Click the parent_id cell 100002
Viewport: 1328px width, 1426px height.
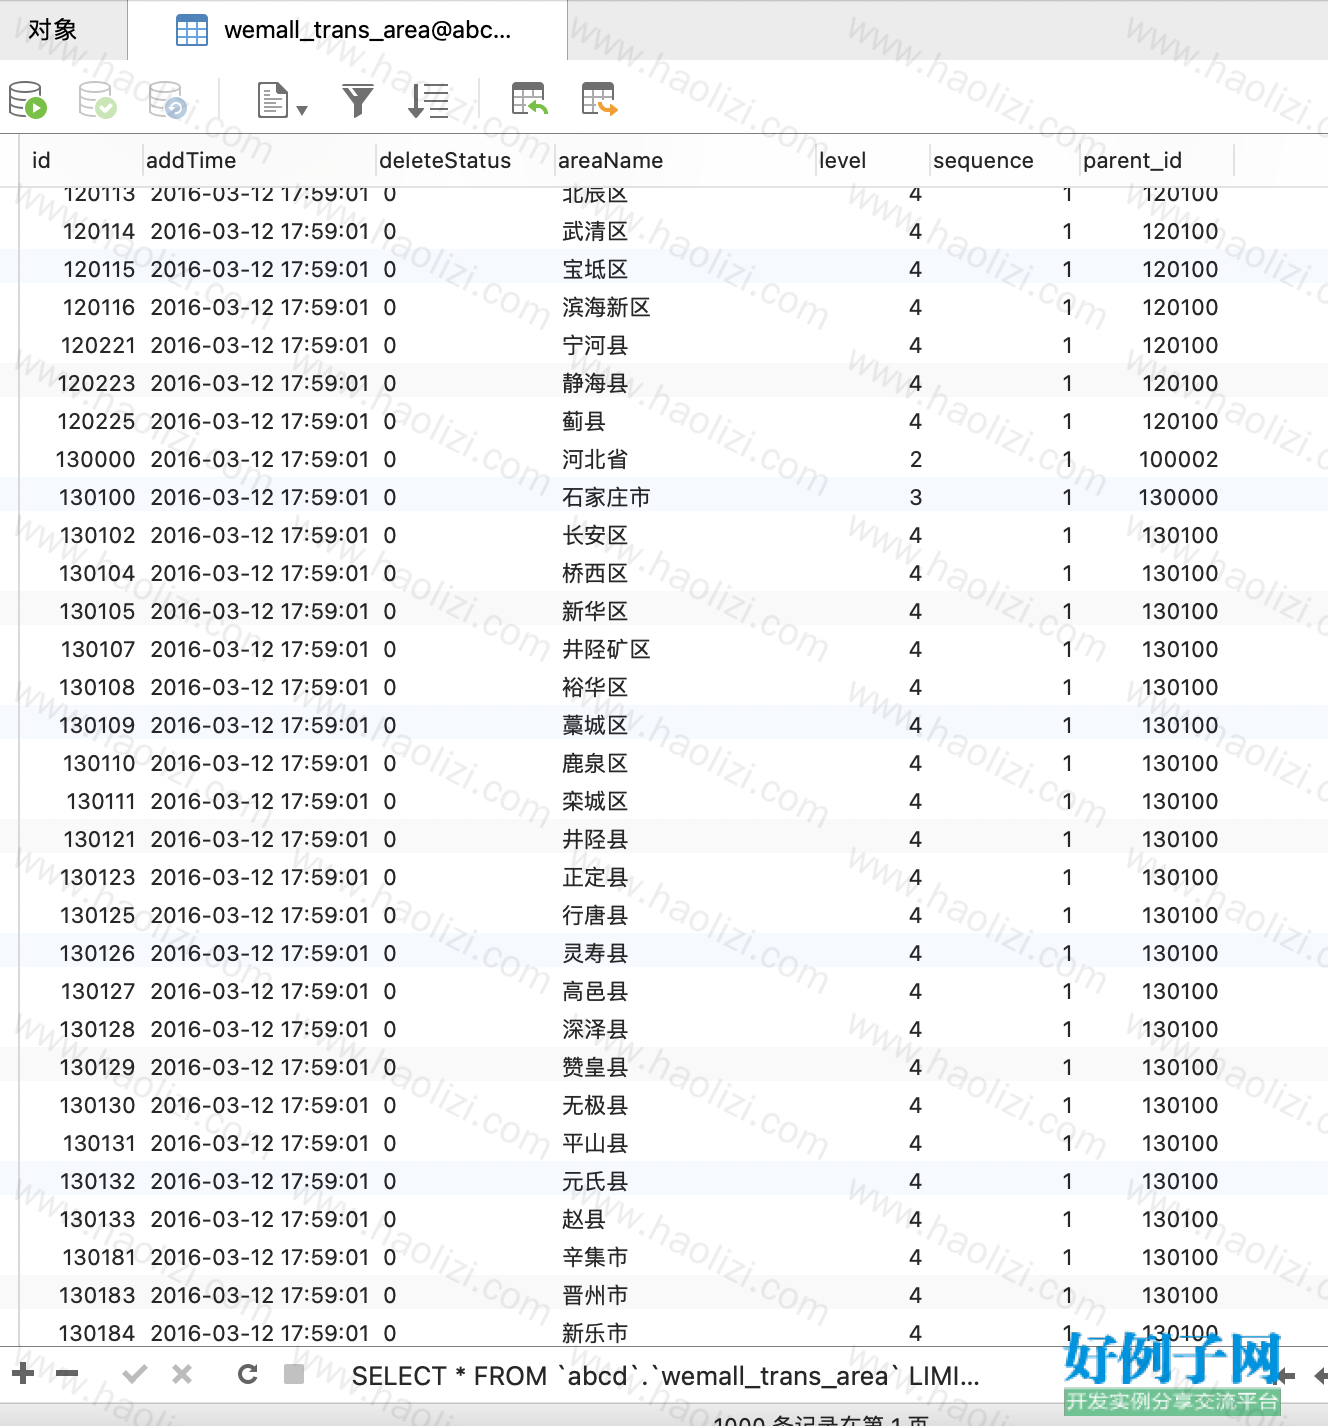(1178, 459)
